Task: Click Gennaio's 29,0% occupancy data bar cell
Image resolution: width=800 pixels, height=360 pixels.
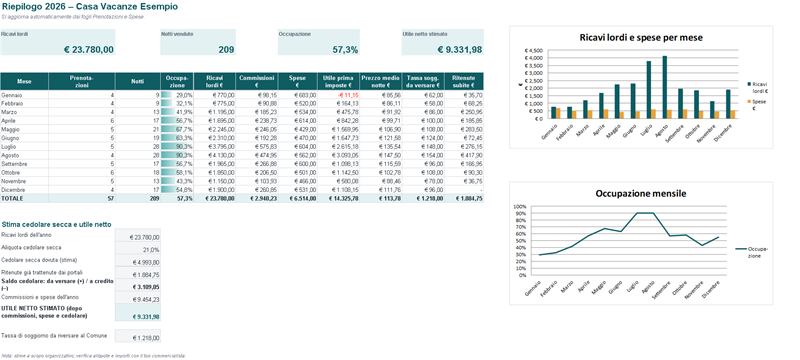Action: pos(177,95)
